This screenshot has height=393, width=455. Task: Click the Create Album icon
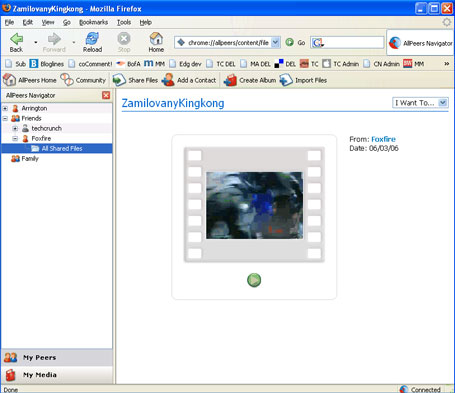pos(230,80)
